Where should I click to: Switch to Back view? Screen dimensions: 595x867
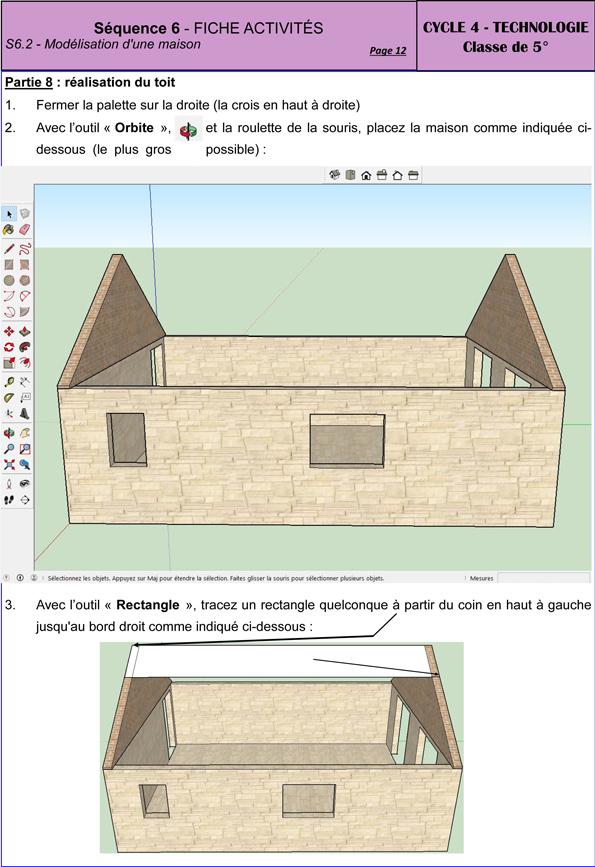pyautogui.click(x=397, y=175)
